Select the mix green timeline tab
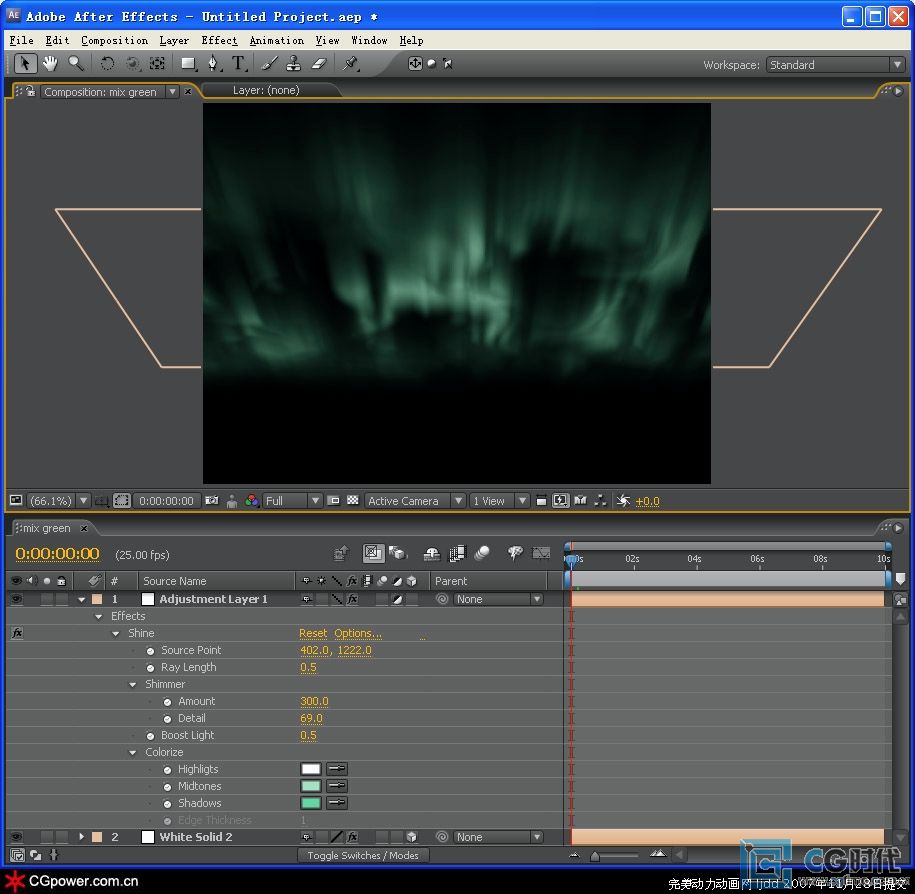The height and width of the screenshot is (894, 915). pos(47,528)
